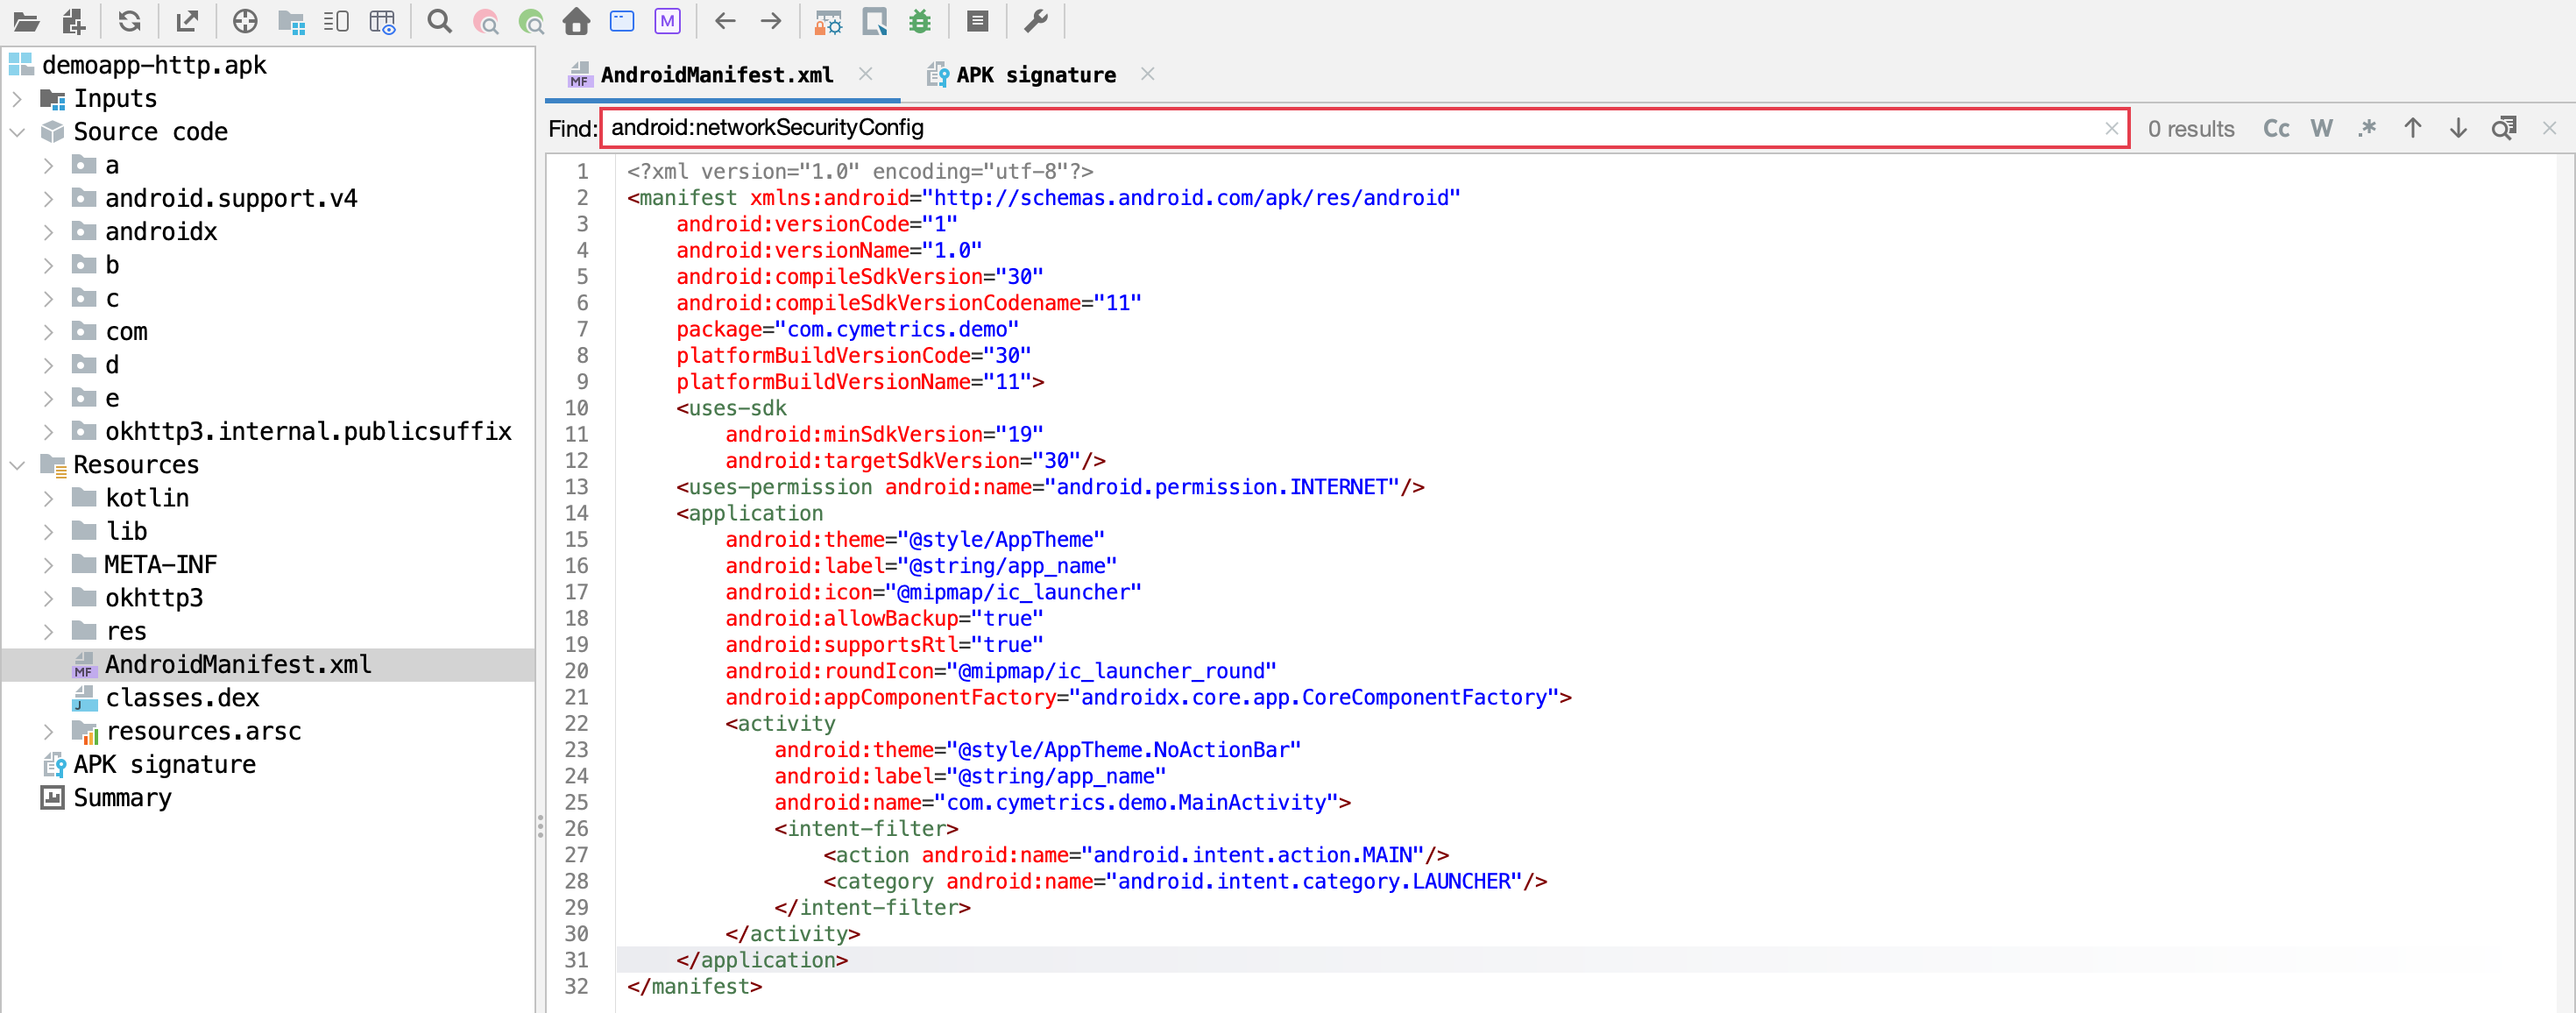The width and height of the screenshot is (2576, 1013).
Task: Click into the Find text field
Action: 1364,128
